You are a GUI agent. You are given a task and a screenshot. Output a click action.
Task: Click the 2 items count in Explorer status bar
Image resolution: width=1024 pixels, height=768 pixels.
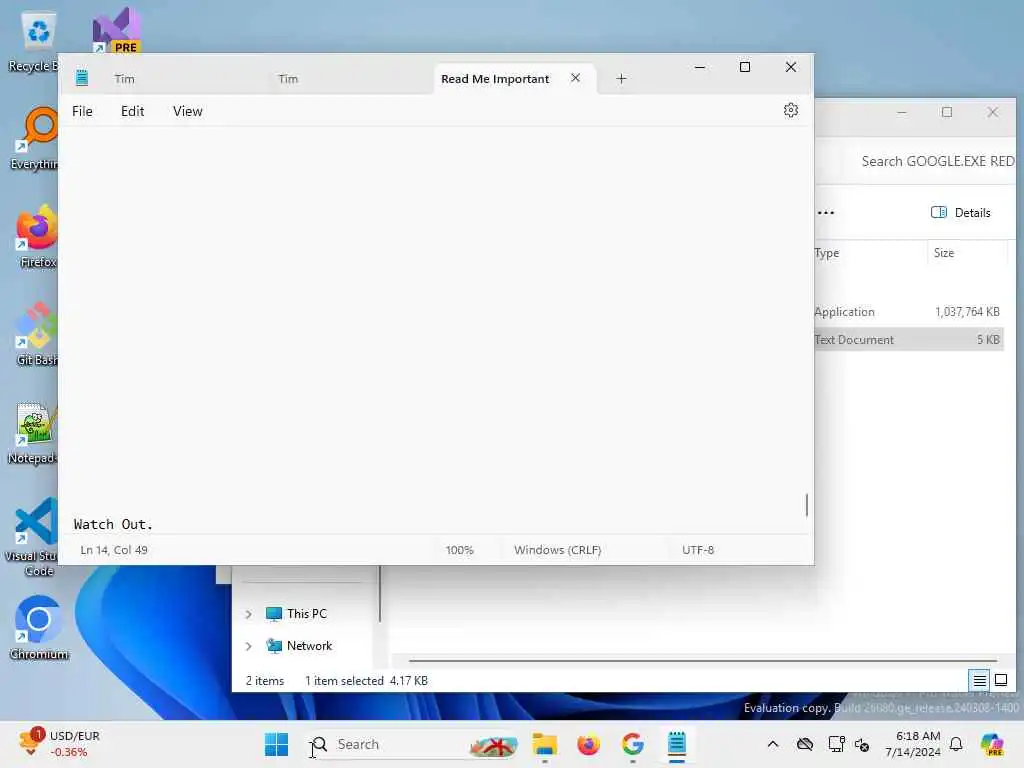click(264, 680)
